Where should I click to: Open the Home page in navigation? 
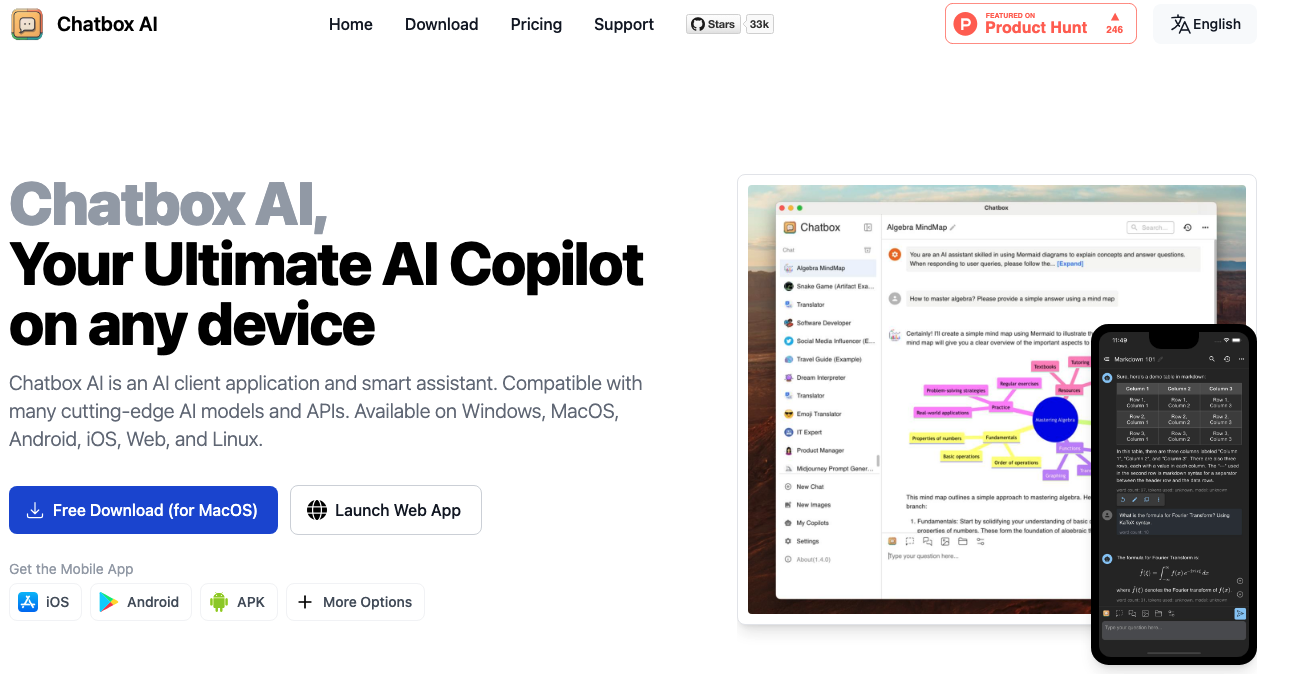351,24
